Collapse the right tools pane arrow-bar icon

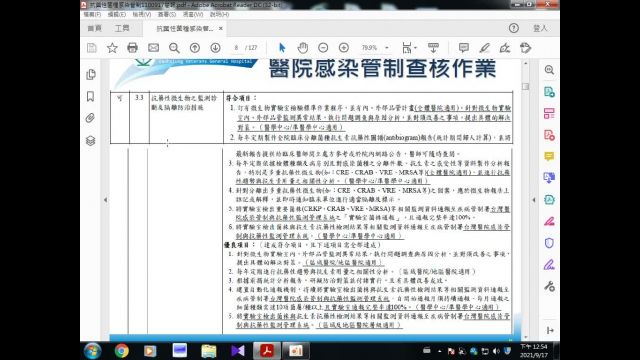[x=550, y=330]
